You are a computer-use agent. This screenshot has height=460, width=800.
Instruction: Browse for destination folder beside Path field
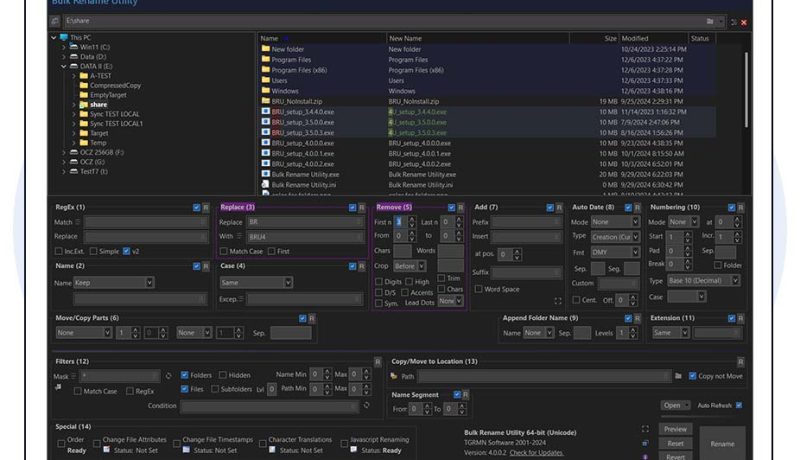click(x=678, y=376)
